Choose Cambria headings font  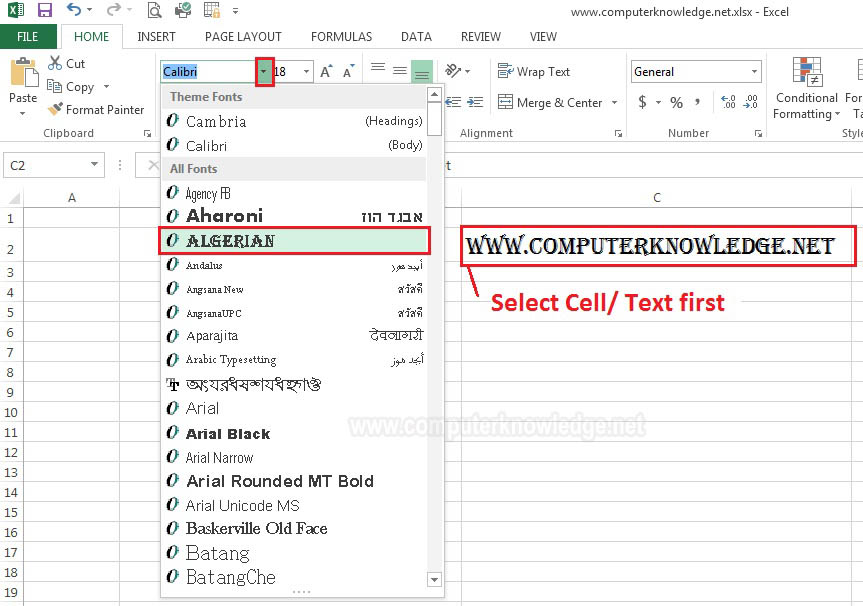294,121
